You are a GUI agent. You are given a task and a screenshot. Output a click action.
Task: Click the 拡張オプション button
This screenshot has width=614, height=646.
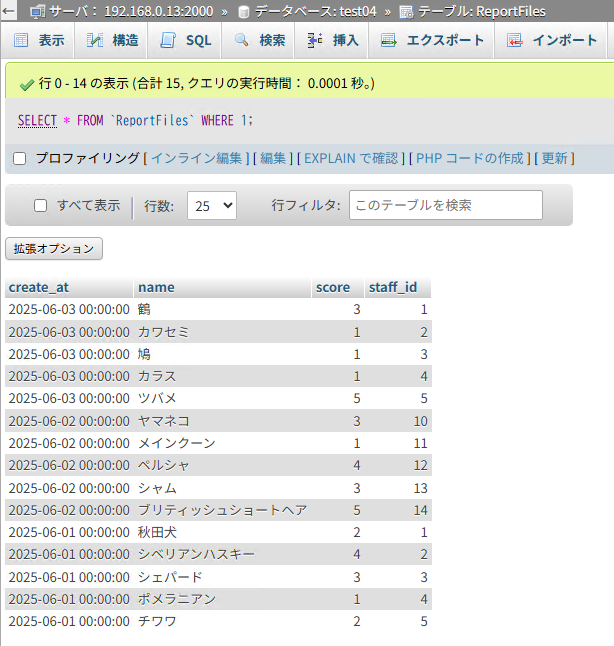54,248
